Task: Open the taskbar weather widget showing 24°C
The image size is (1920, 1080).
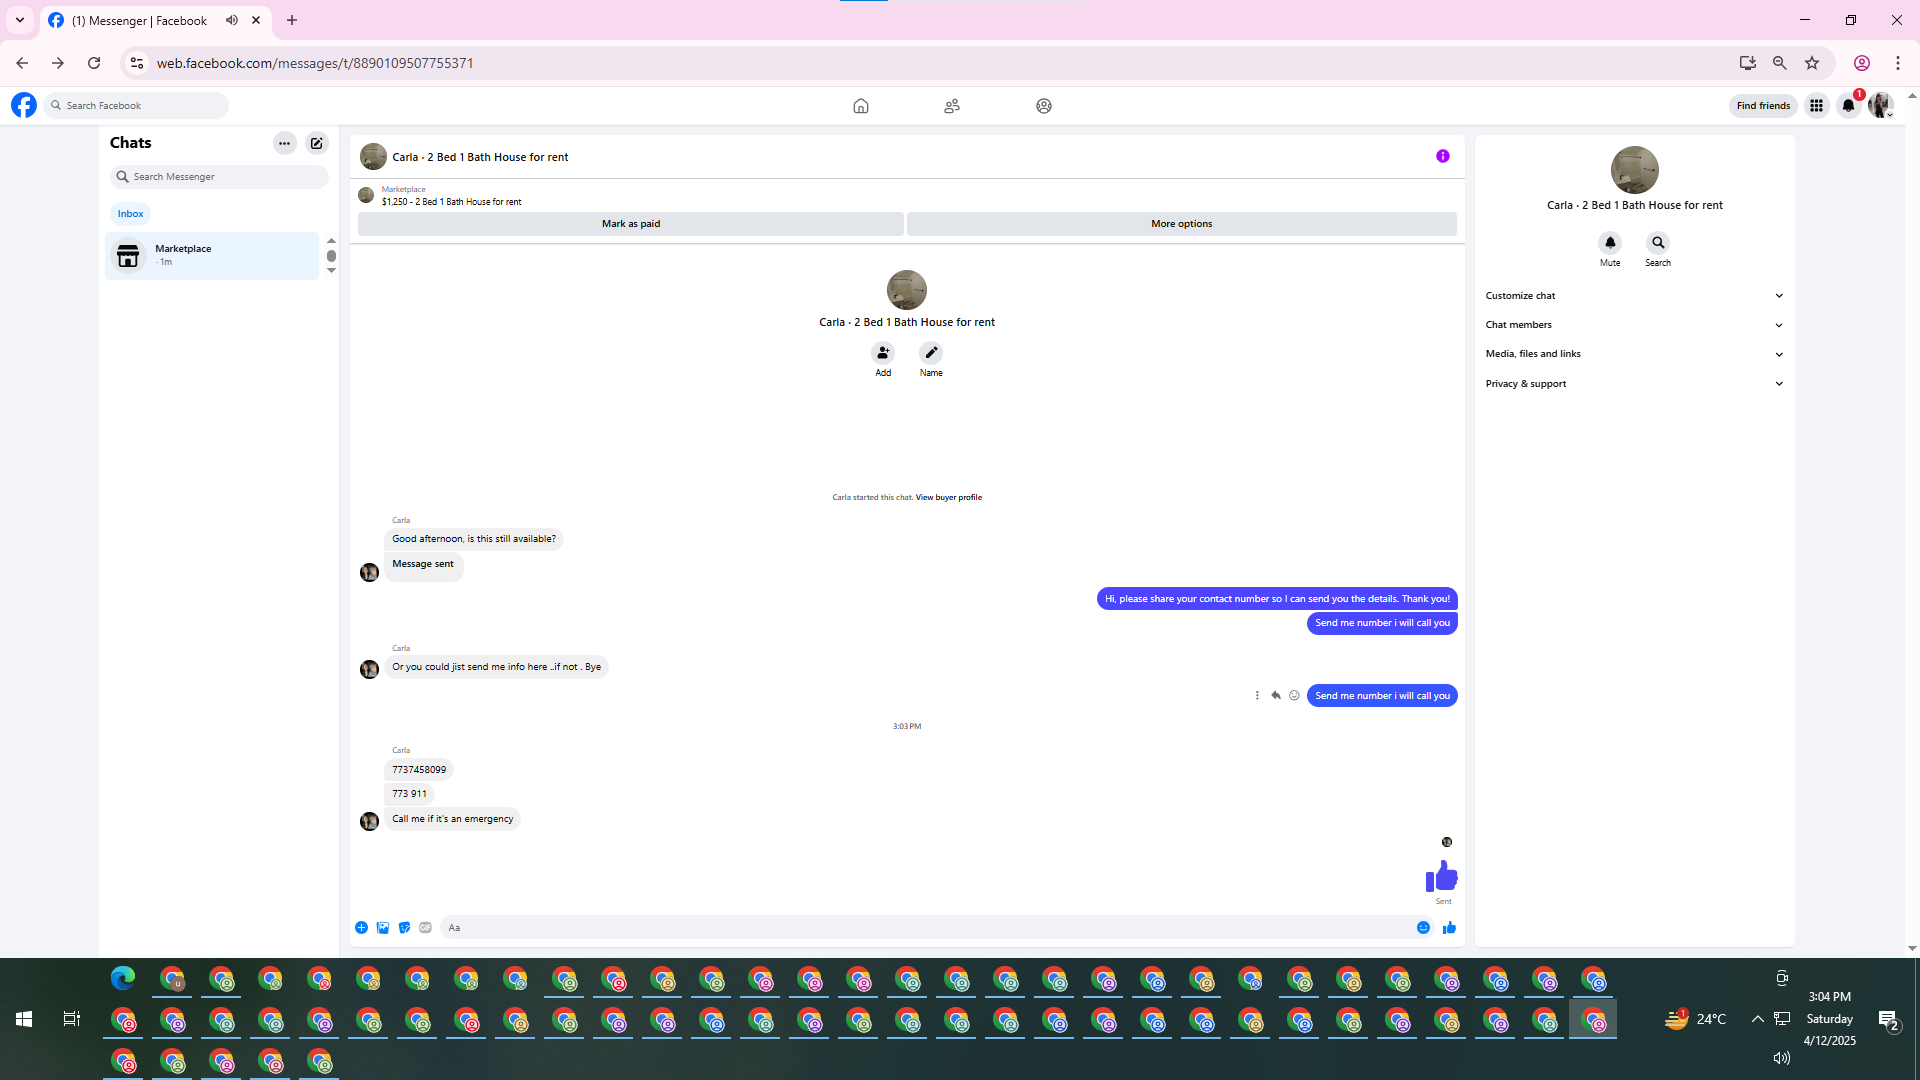Action: [1696, 1019]
